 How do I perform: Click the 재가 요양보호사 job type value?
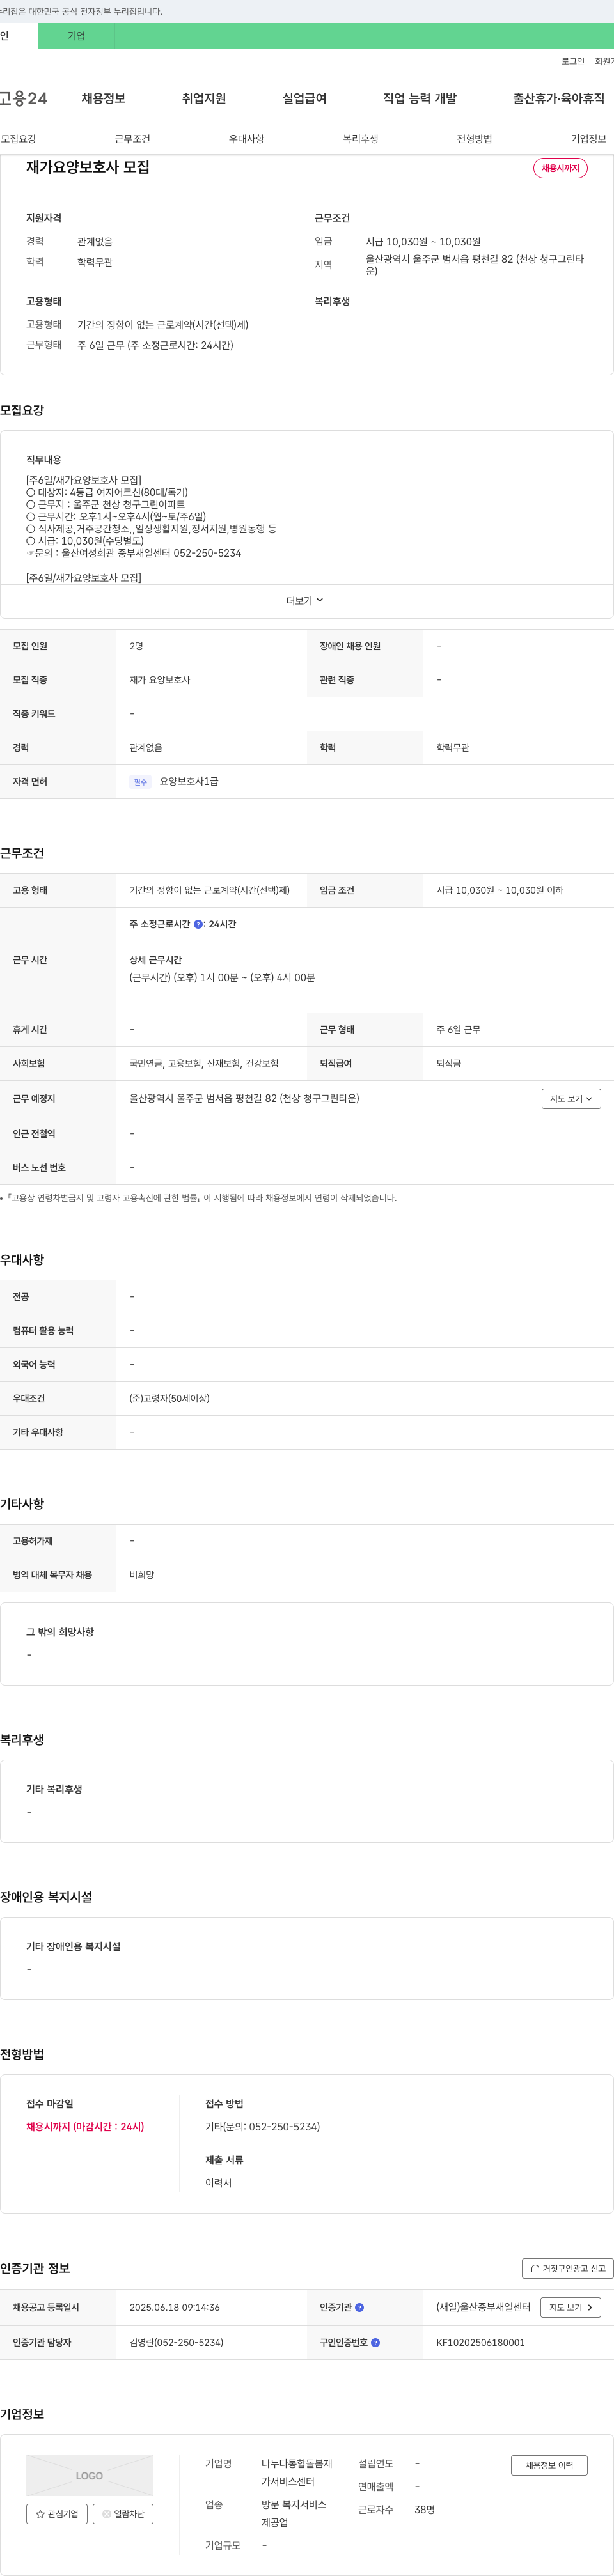click(x=159, y=680)
